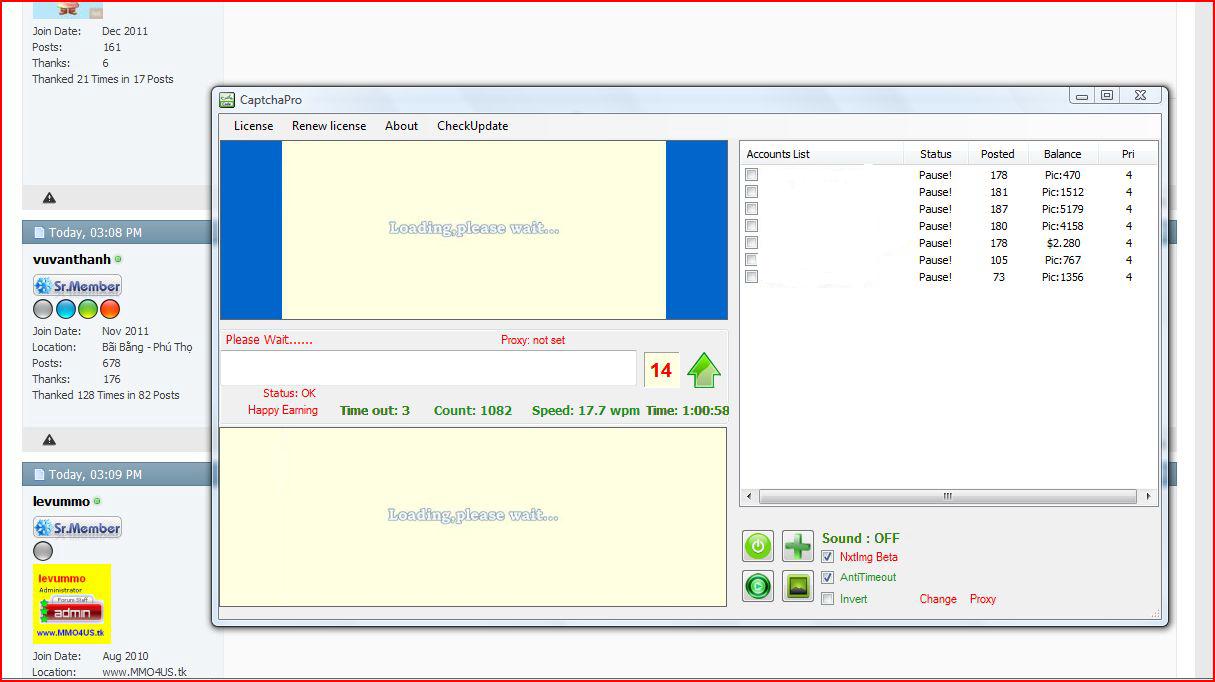This screenshot has height=682, width=1215.
Task: Click the scrollbar right arrow in accounts list
Action: point(1148,496)
